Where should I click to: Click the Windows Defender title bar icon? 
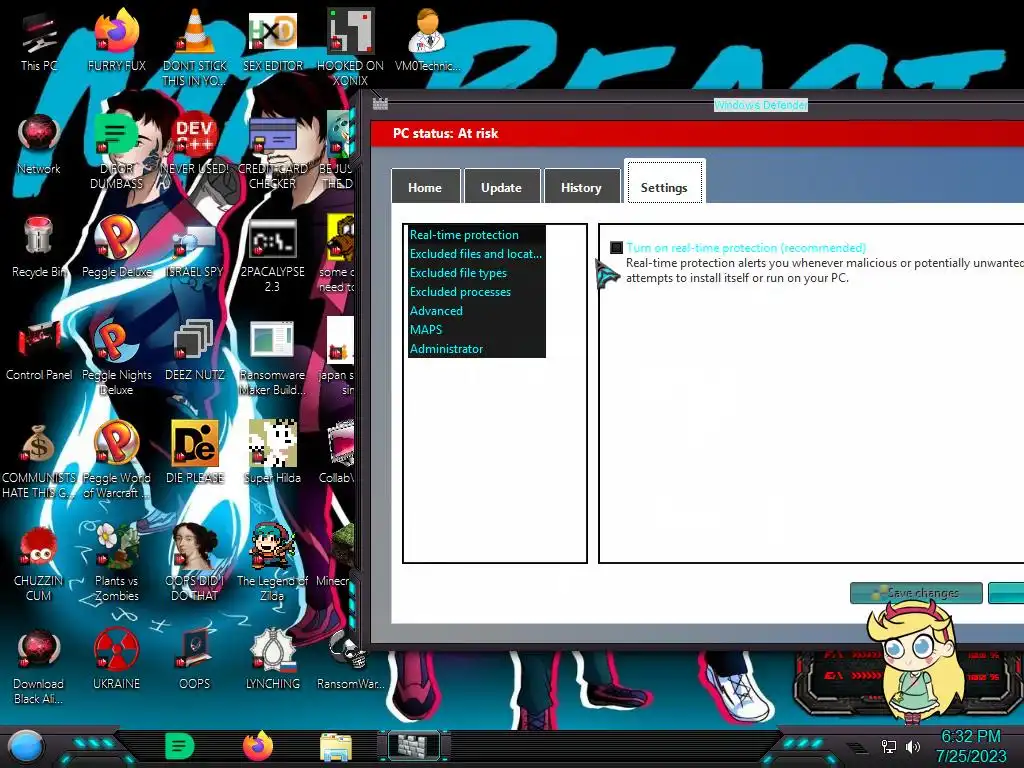(x=380, y=104)
